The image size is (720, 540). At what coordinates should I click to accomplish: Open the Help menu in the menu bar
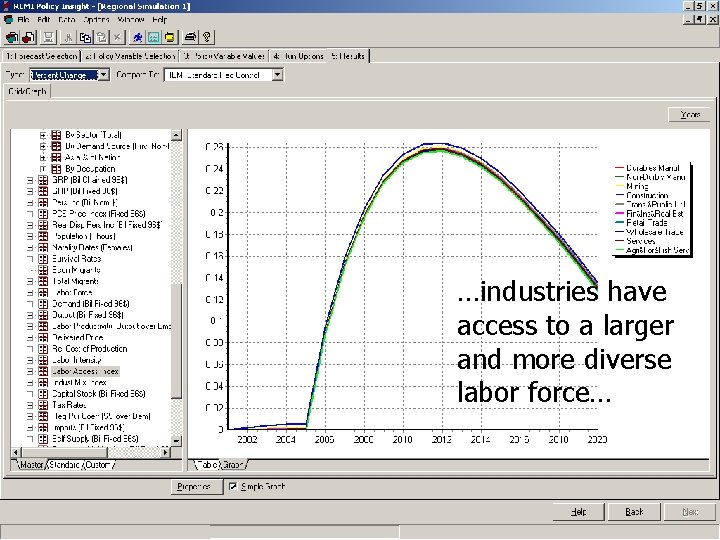click(160, 20)
